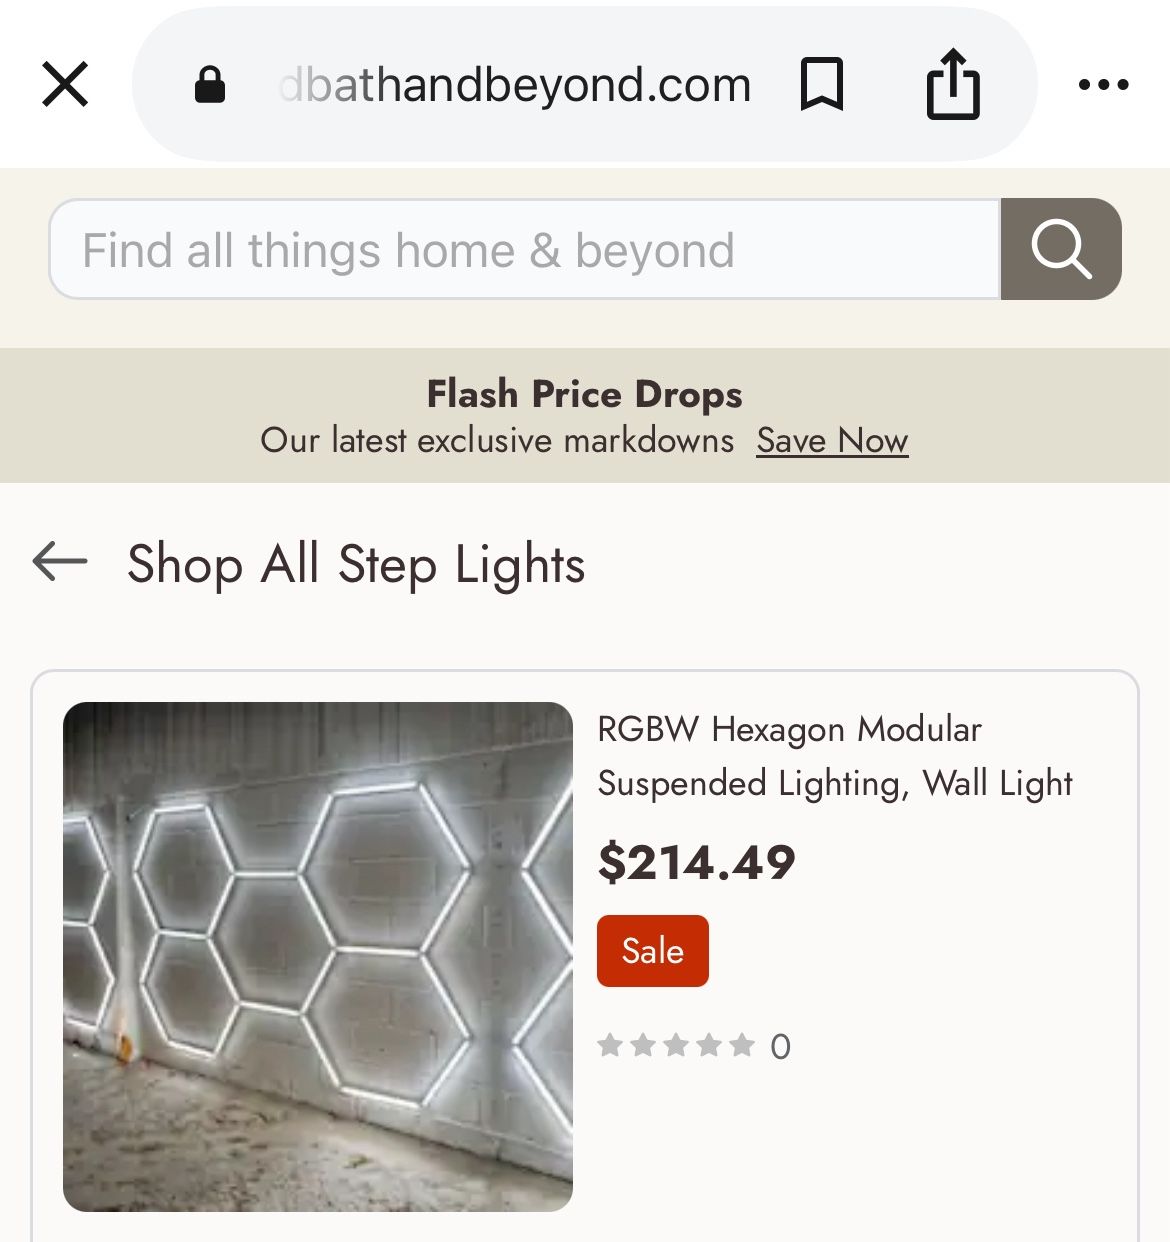Go back using the left arrow icon
Image resolution: width=1170 pixels, height=1242 pixels.
[x=60, y=562]
